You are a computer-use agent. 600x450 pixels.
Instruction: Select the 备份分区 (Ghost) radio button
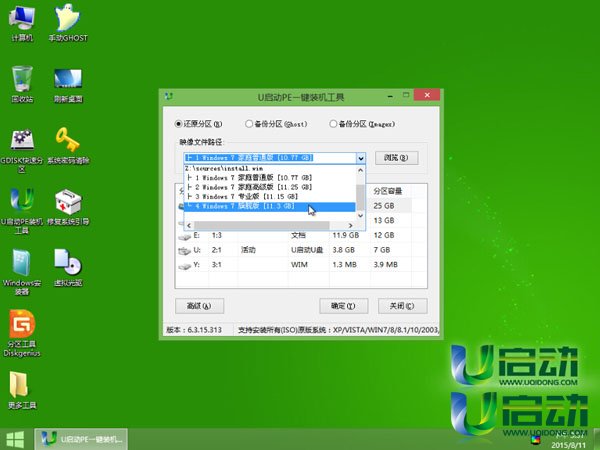249,124
